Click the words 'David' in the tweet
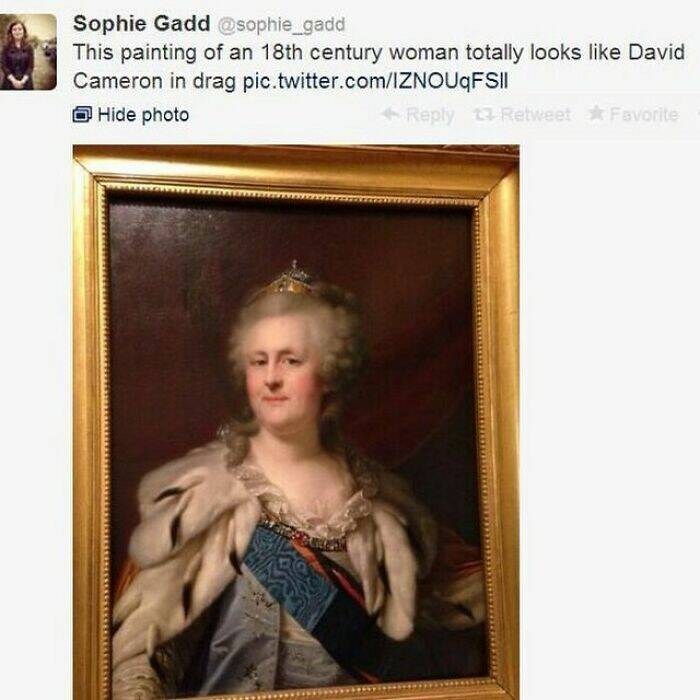The height and width of the screenshot is (700, 700). coord(656,52)
